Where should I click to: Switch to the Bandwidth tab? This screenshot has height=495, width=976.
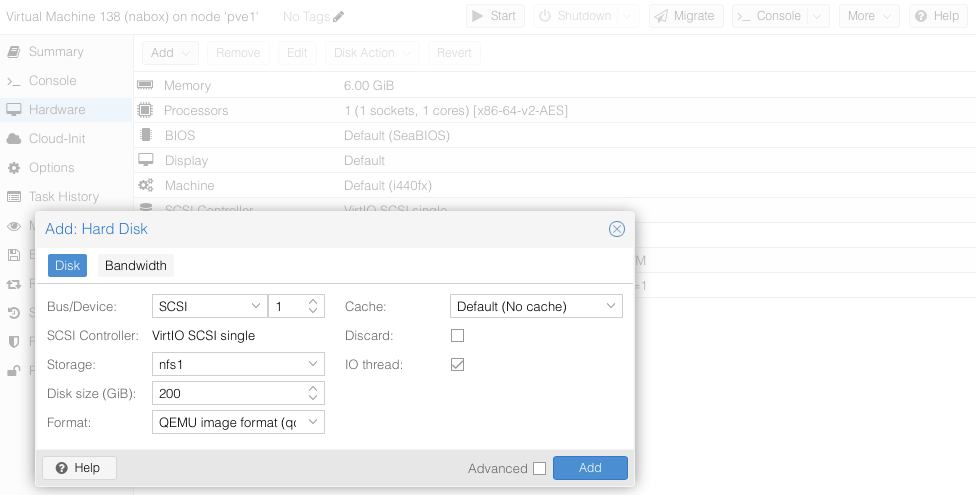coord(136,266)
